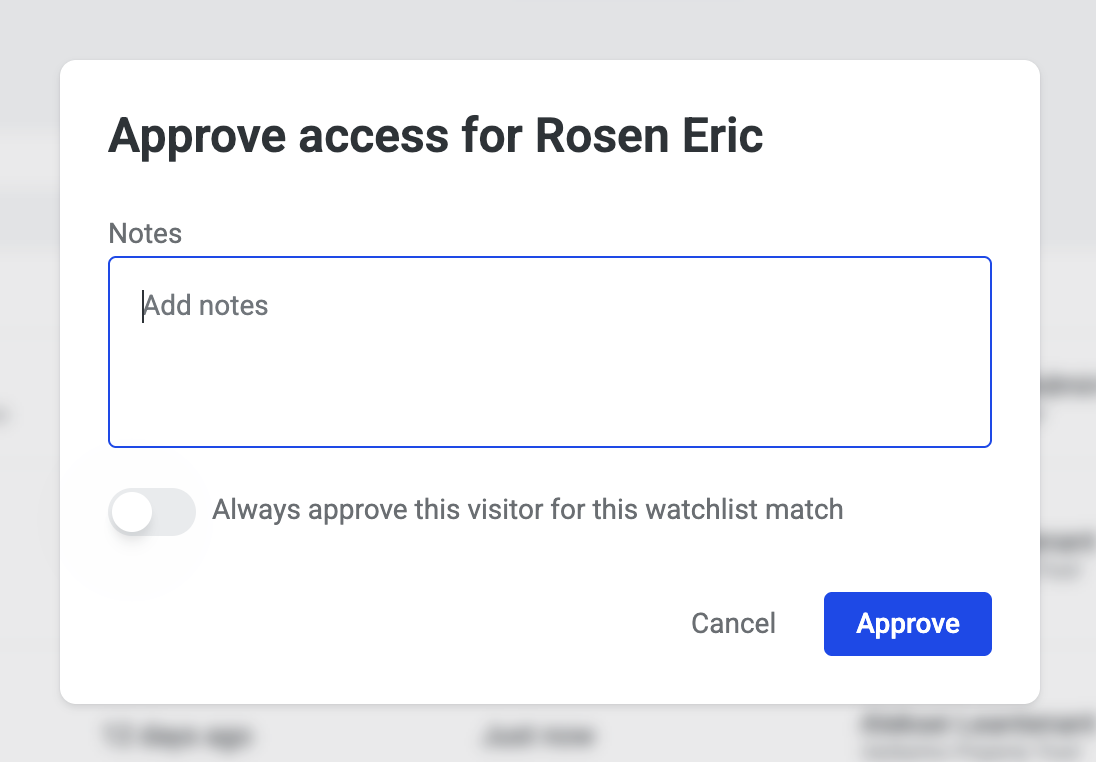Click the 'Add notes' placeholder text
The width and height of the screenshot is (1096, 762).
pos(206,305)
